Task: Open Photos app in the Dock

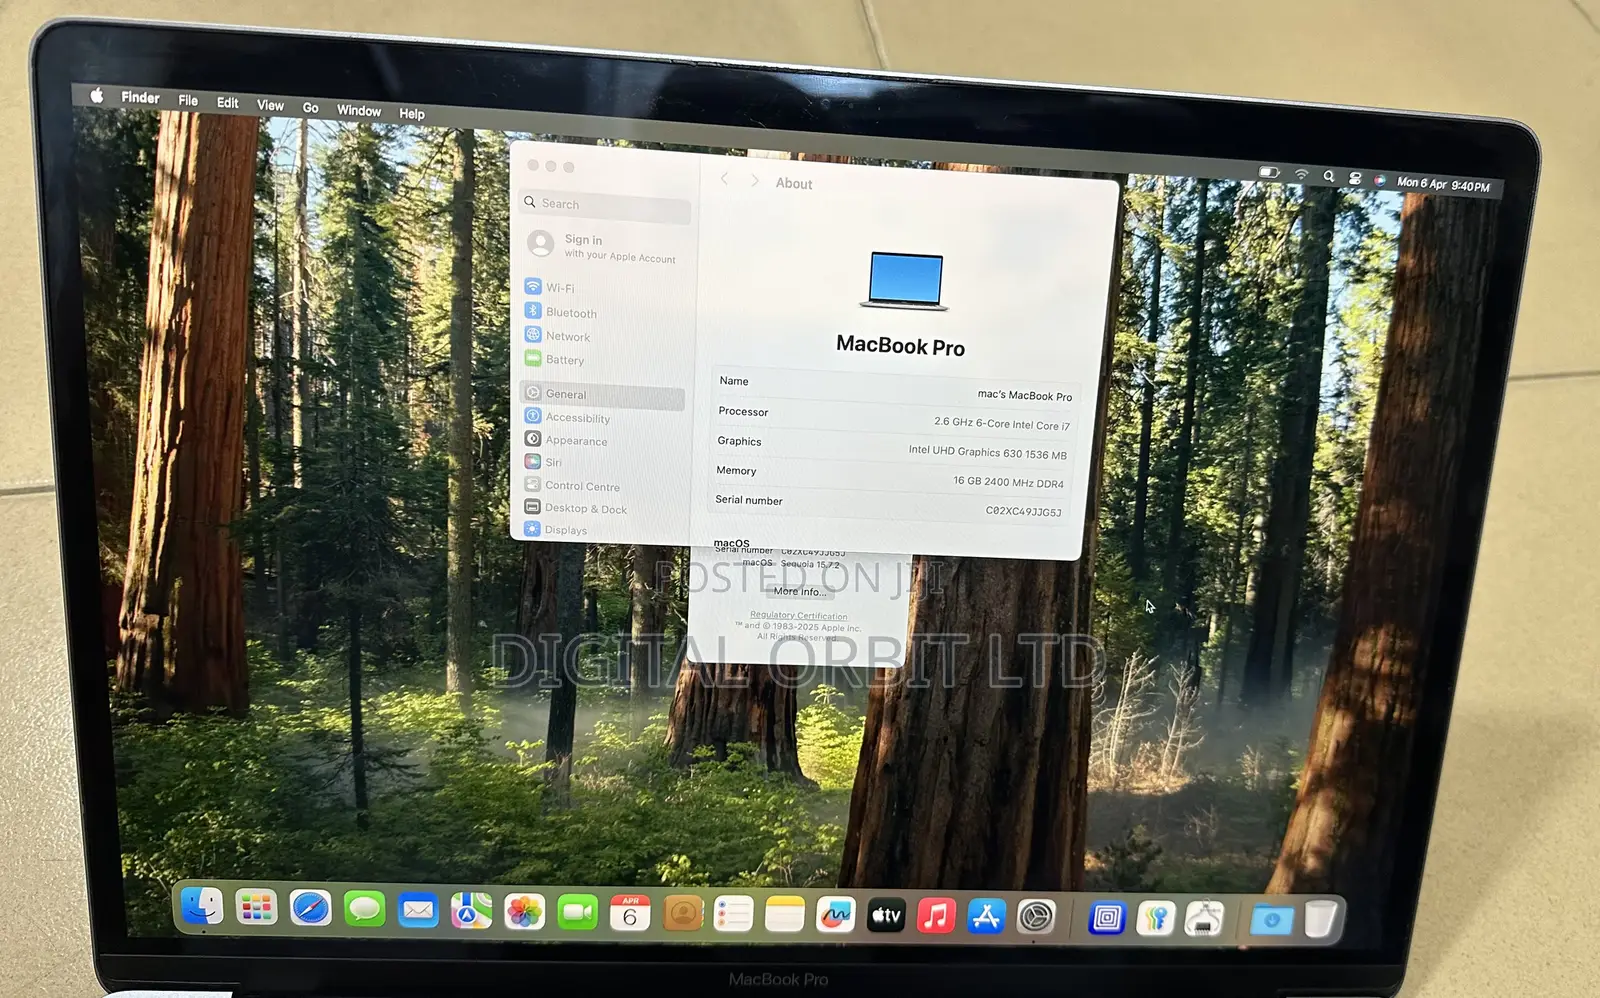Action: (x=524, y=911)
